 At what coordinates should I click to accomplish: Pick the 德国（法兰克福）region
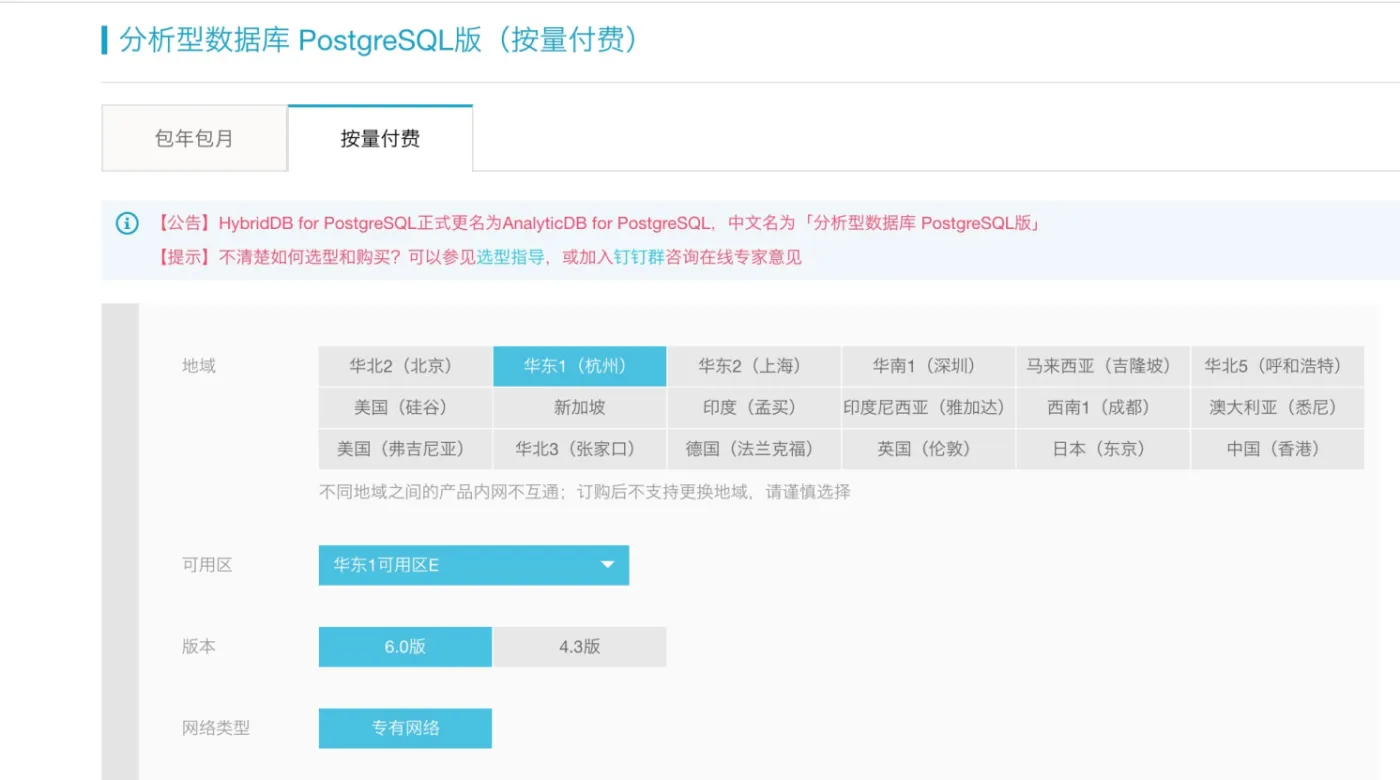tap(754, 449)
